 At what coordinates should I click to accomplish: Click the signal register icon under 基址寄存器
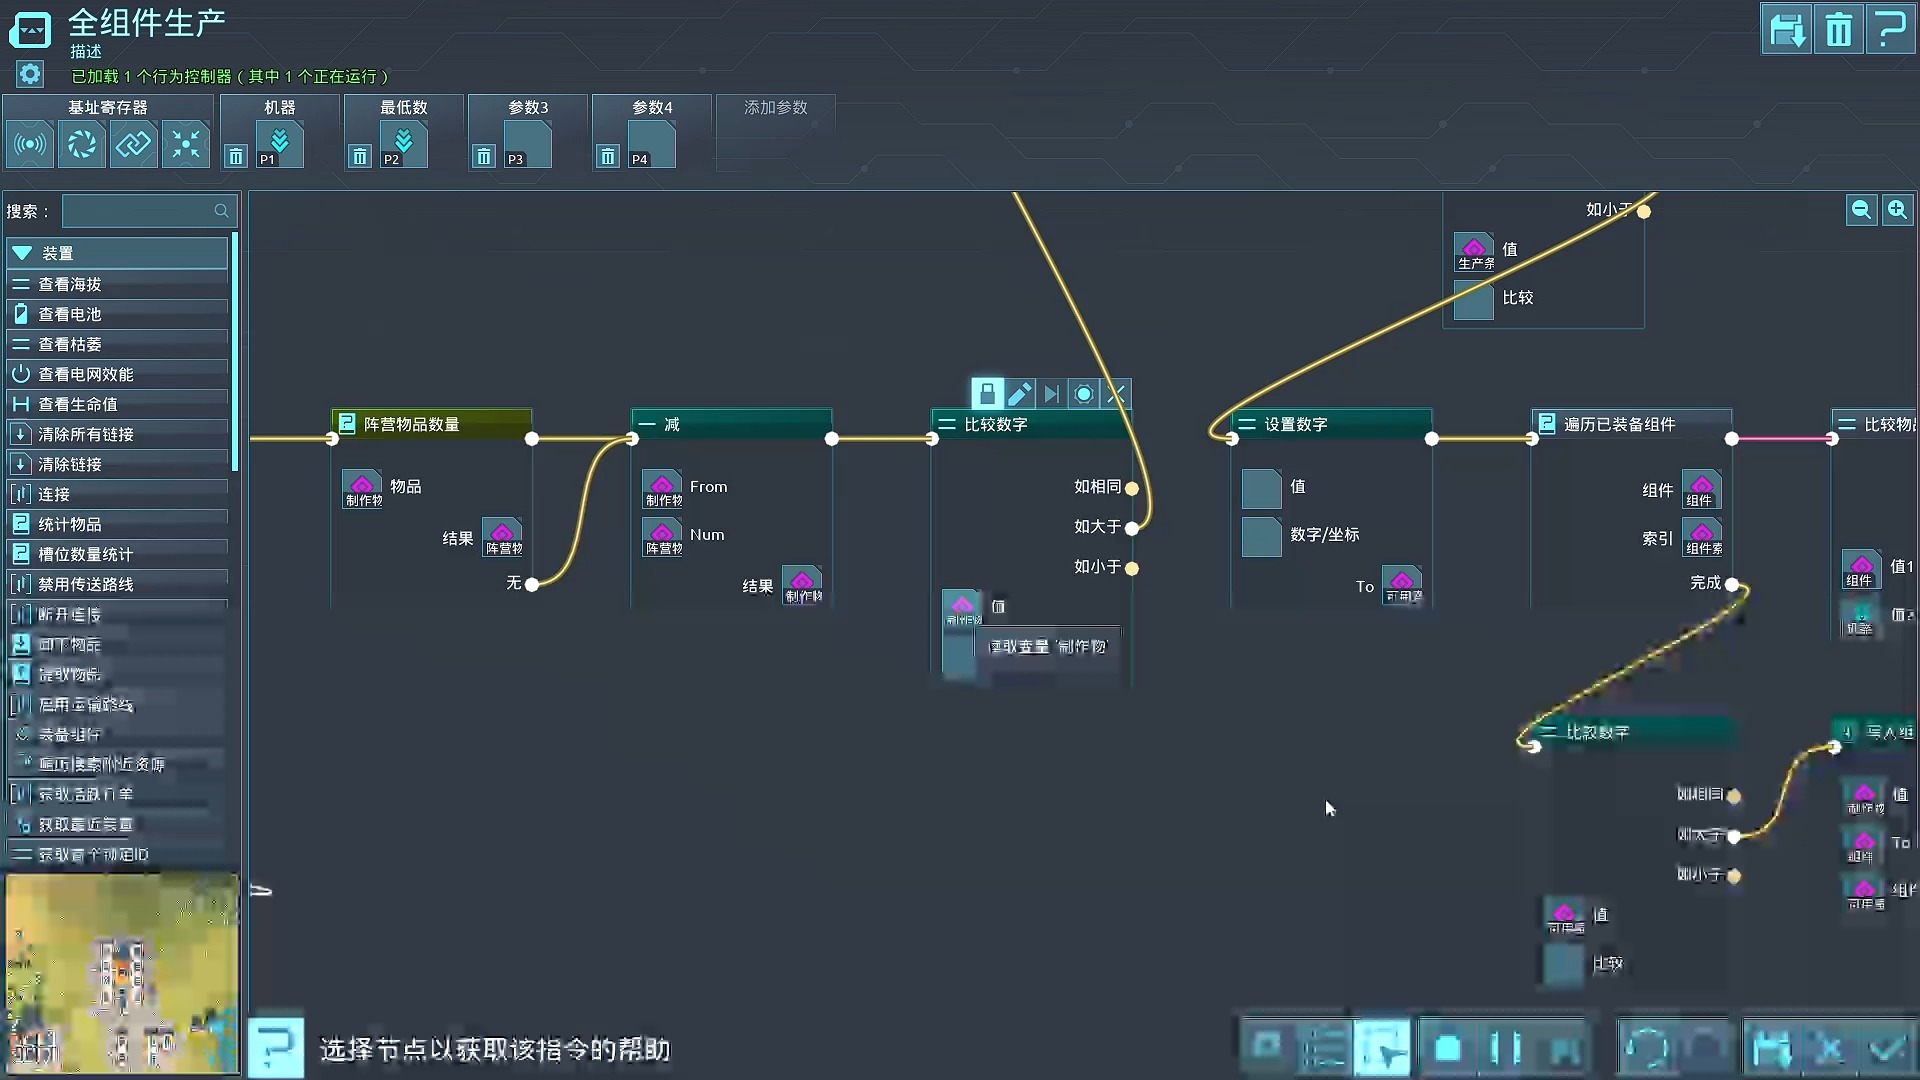coord(30,144)
